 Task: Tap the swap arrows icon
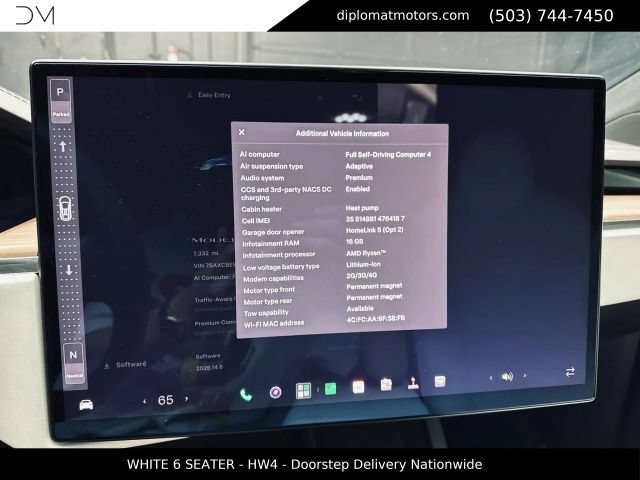point(570,372)
